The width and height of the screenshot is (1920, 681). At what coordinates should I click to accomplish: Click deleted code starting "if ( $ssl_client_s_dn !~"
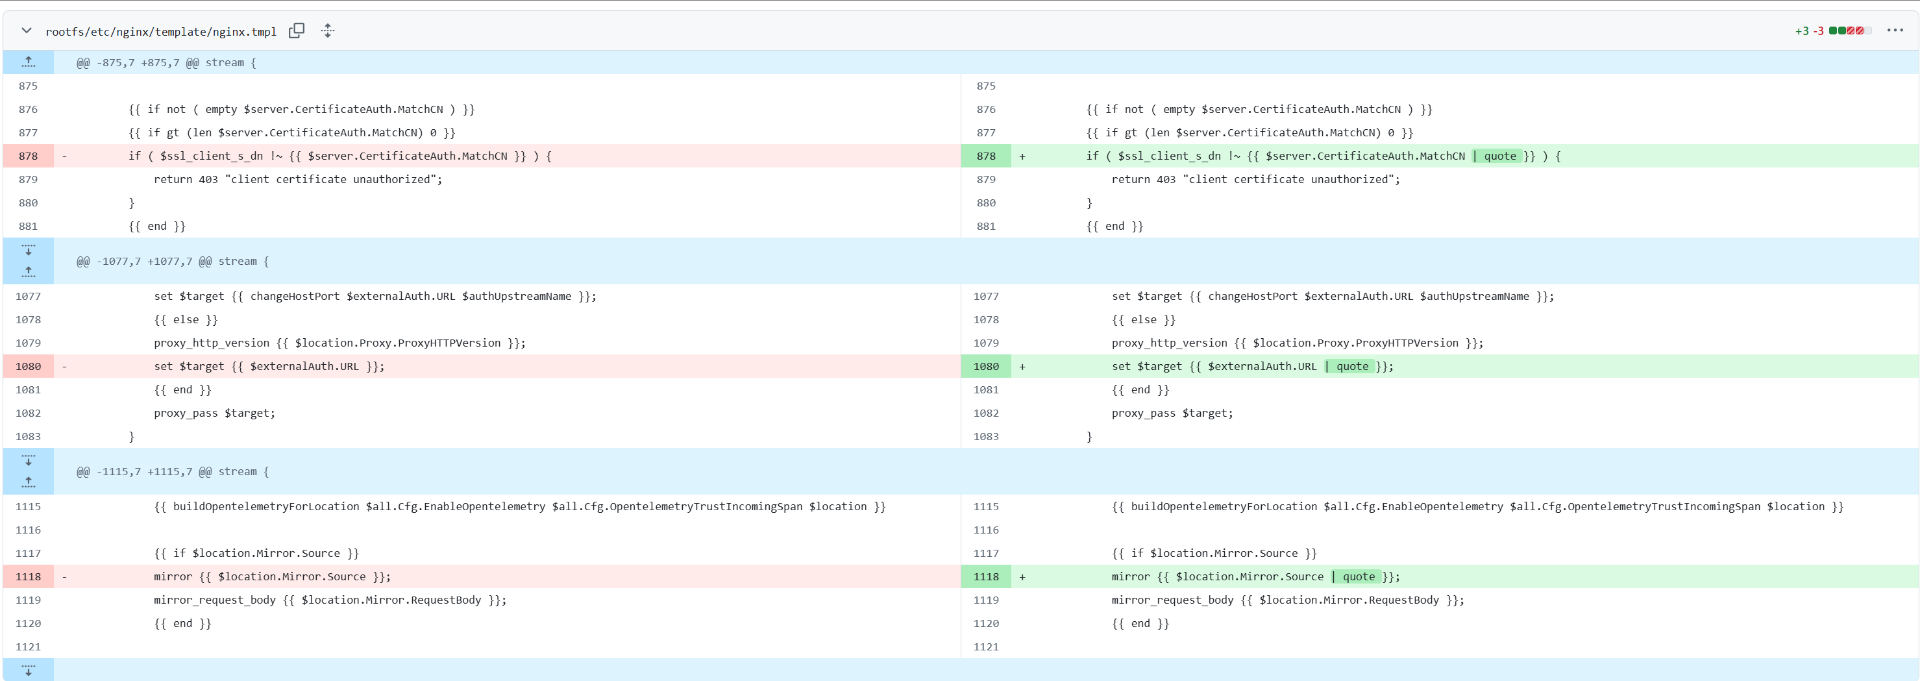click(x=340, y=156)
